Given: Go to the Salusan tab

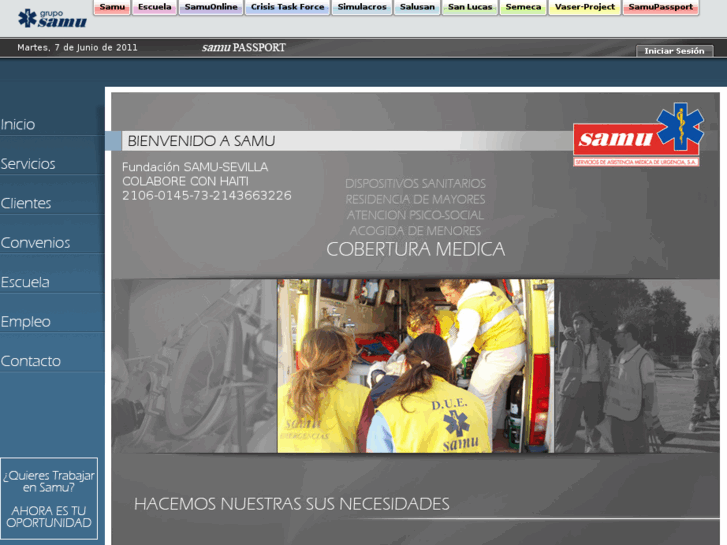Looking at the screenshot, I should (417, 7).
